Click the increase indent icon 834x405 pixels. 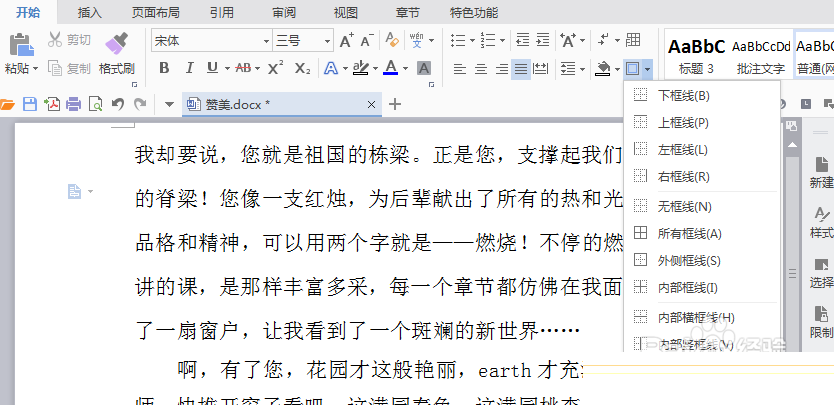click(543, 40)
